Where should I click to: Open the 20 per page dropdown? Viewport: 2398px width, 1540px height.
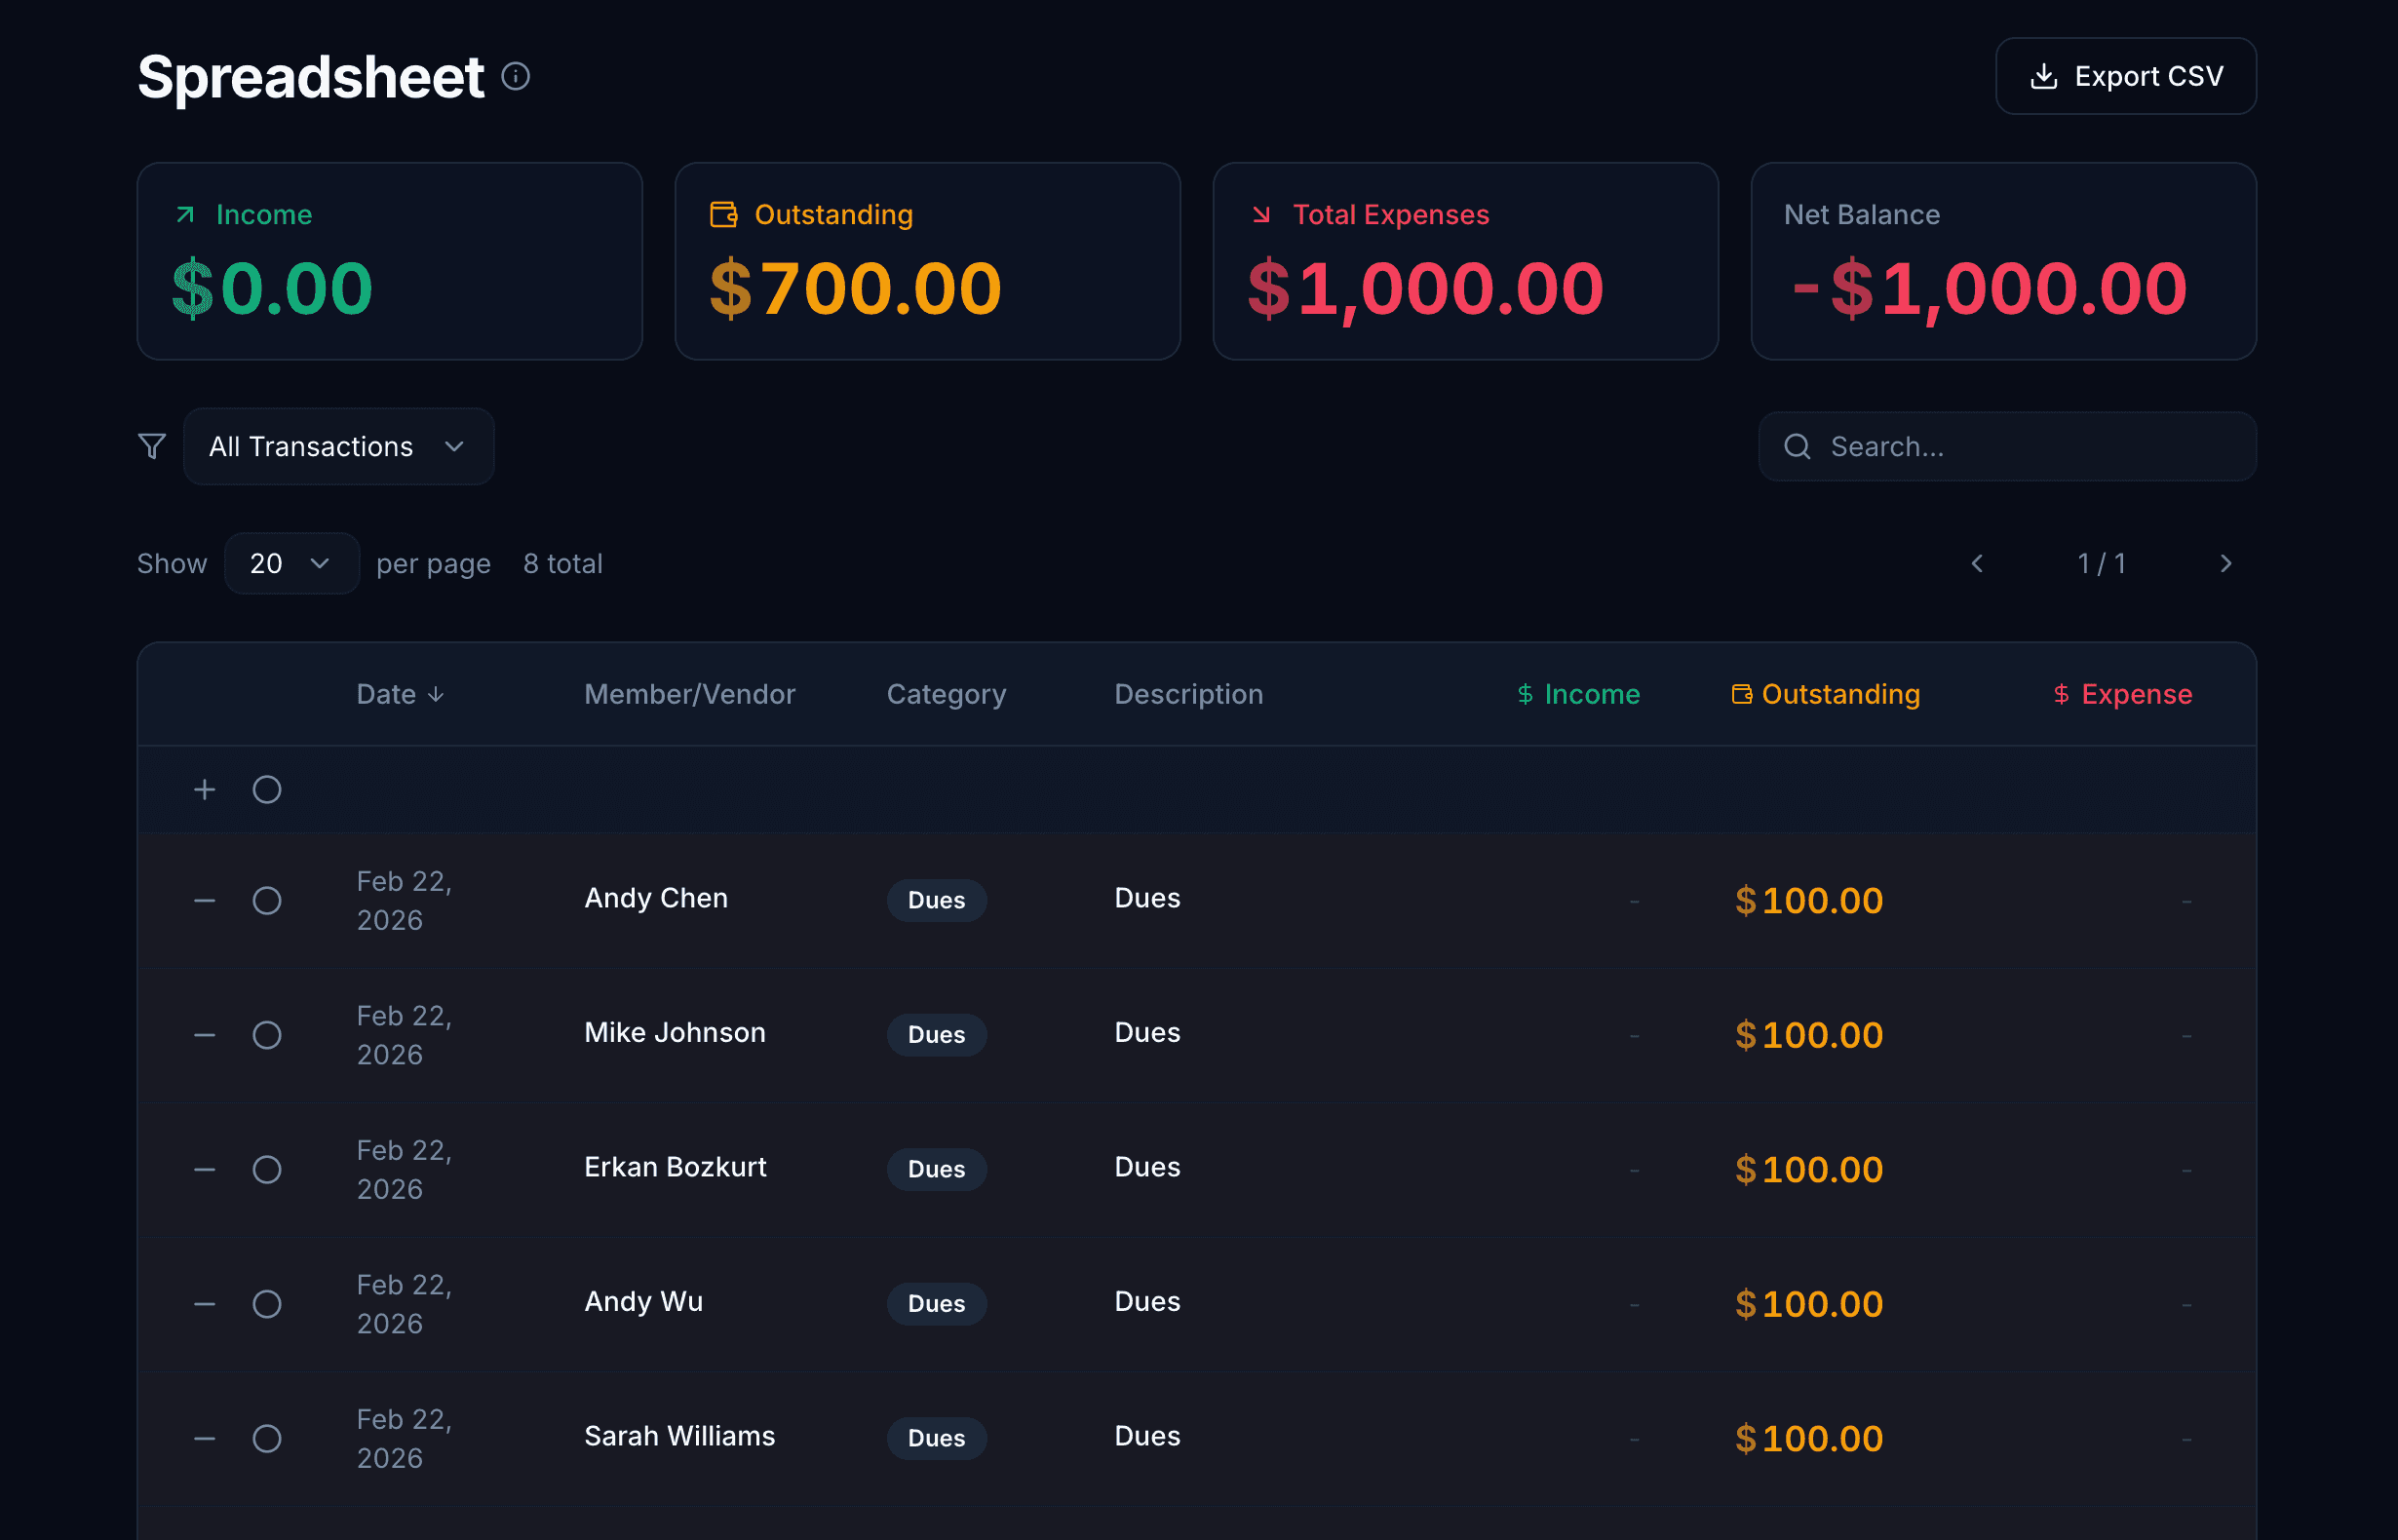[x=291, y=564]
